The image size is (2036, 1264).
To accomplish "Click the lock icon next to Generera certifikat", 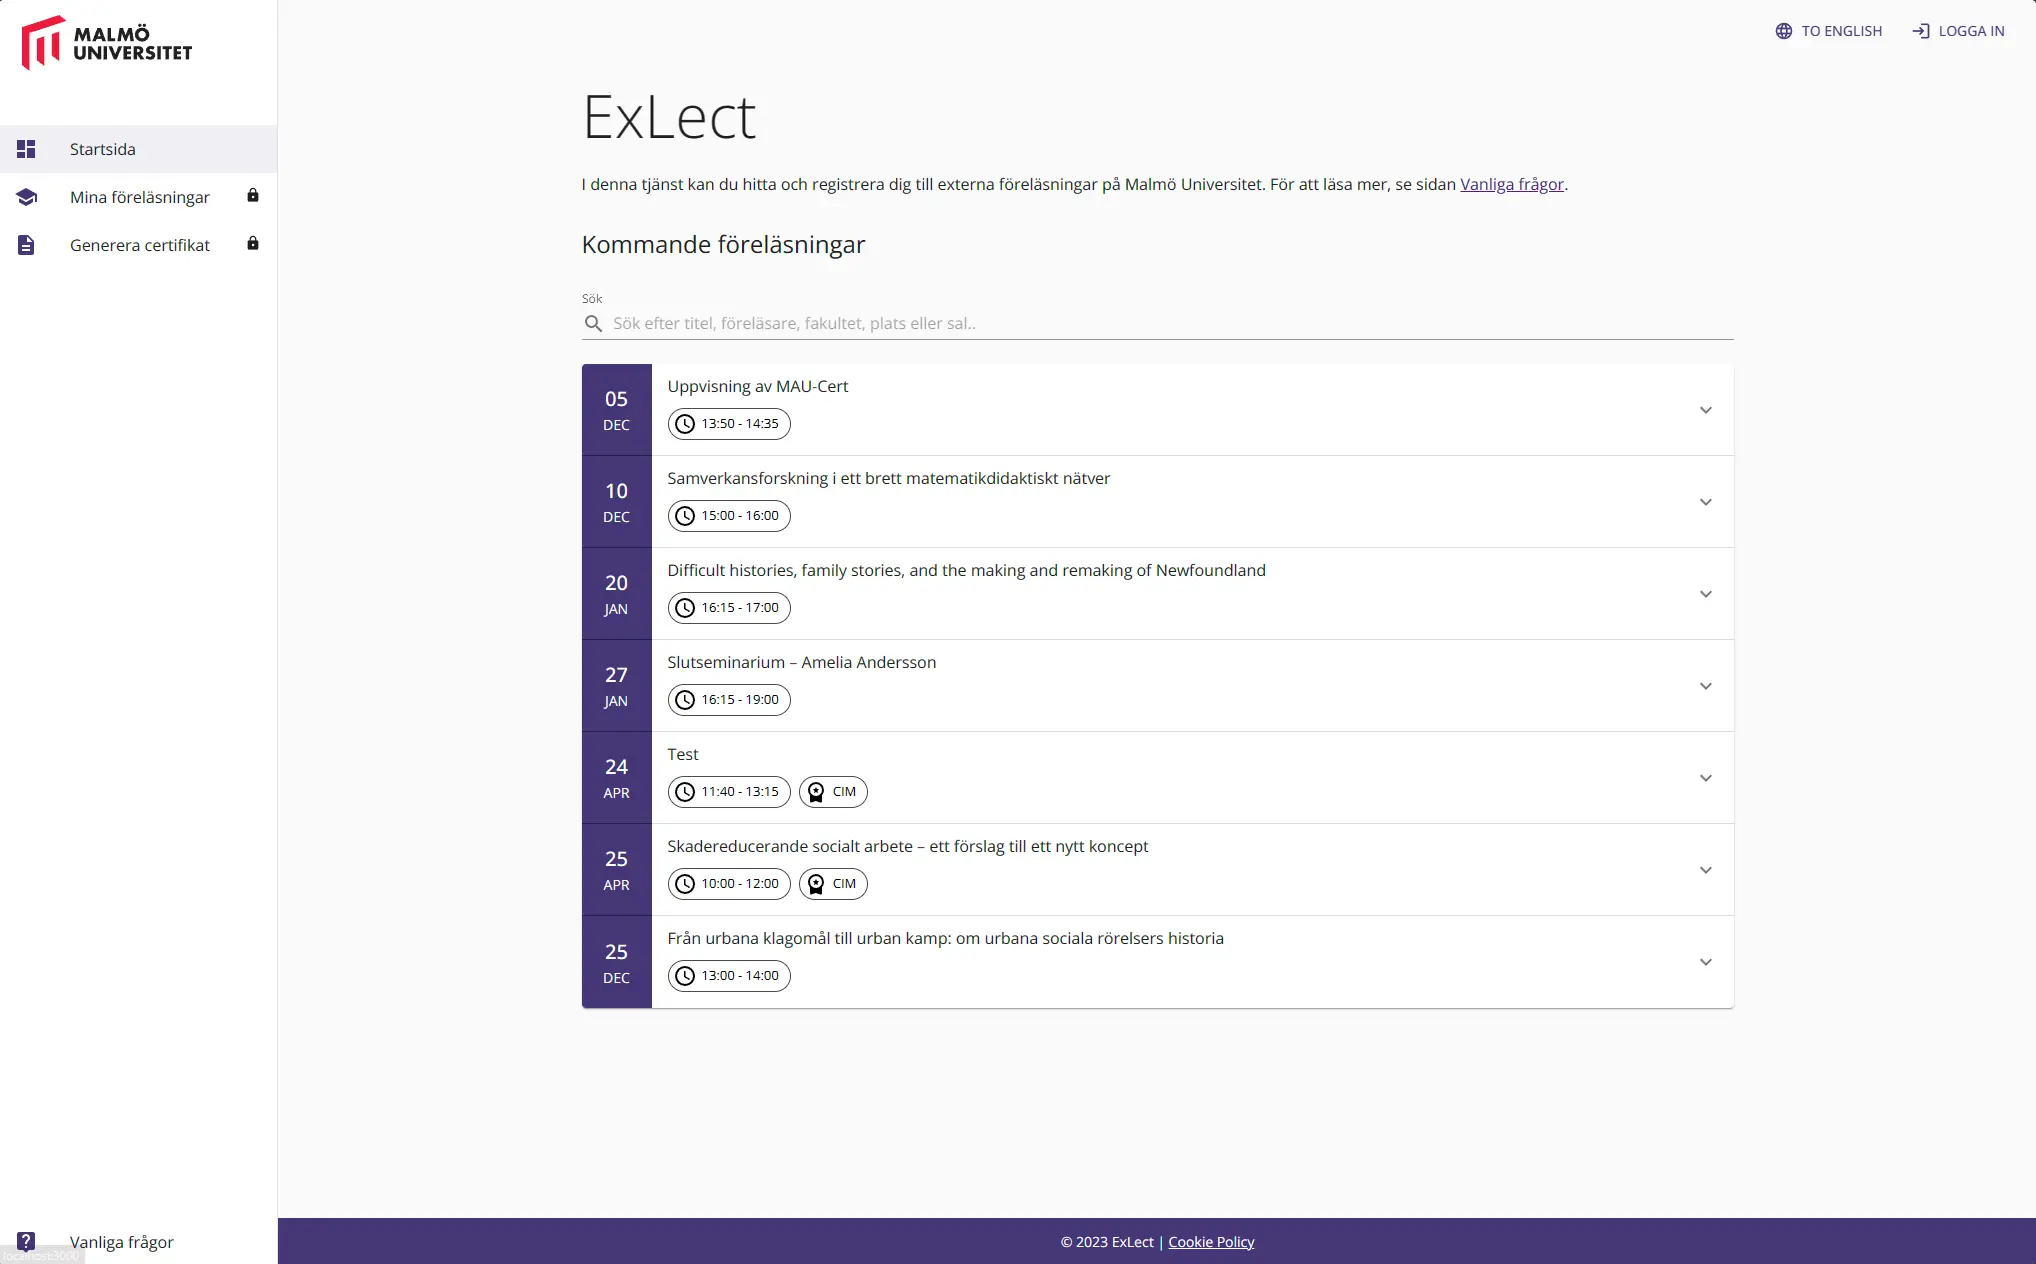I will (x=253, y=243).
